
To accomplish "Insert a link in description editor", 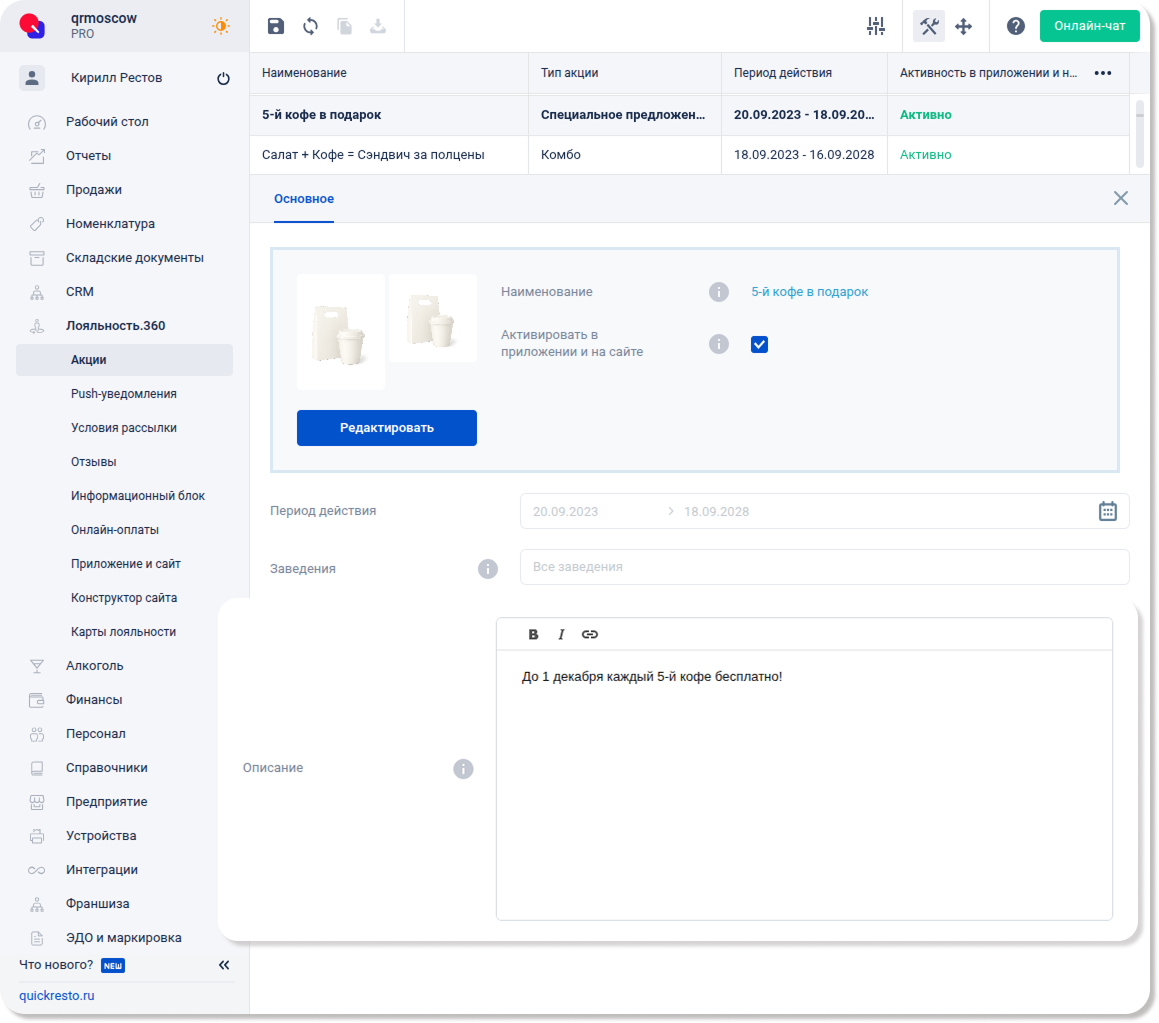I will pos(590,634).
